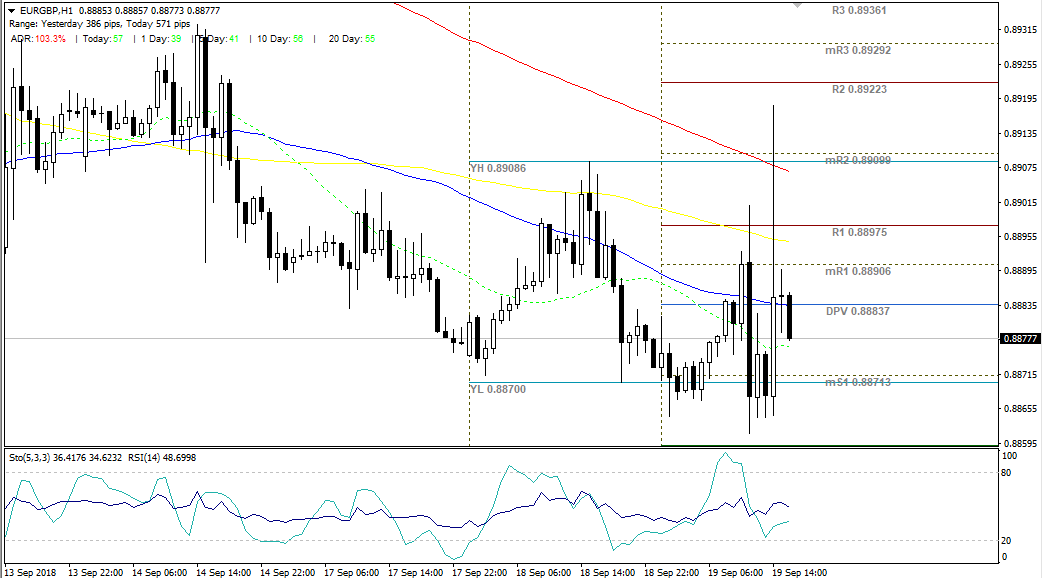The height and width of the screenshot is (578, 1042).
Task: Click the 0.89135 price scale value
Action: click(x=1021, y=134)
